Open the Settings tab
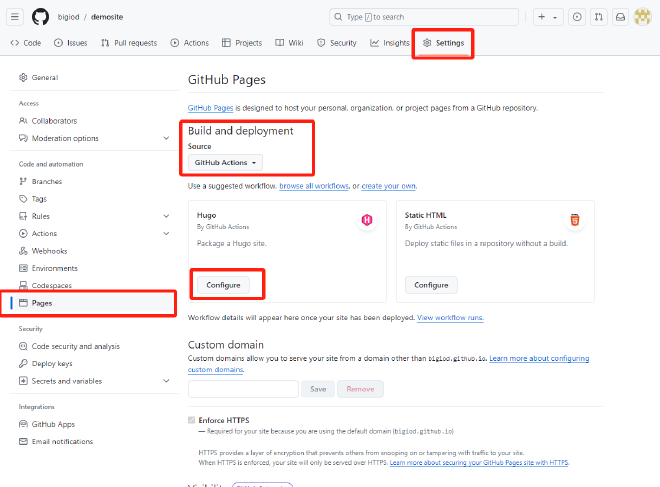Viewport: 660px width, 487px height. (443, 43)
